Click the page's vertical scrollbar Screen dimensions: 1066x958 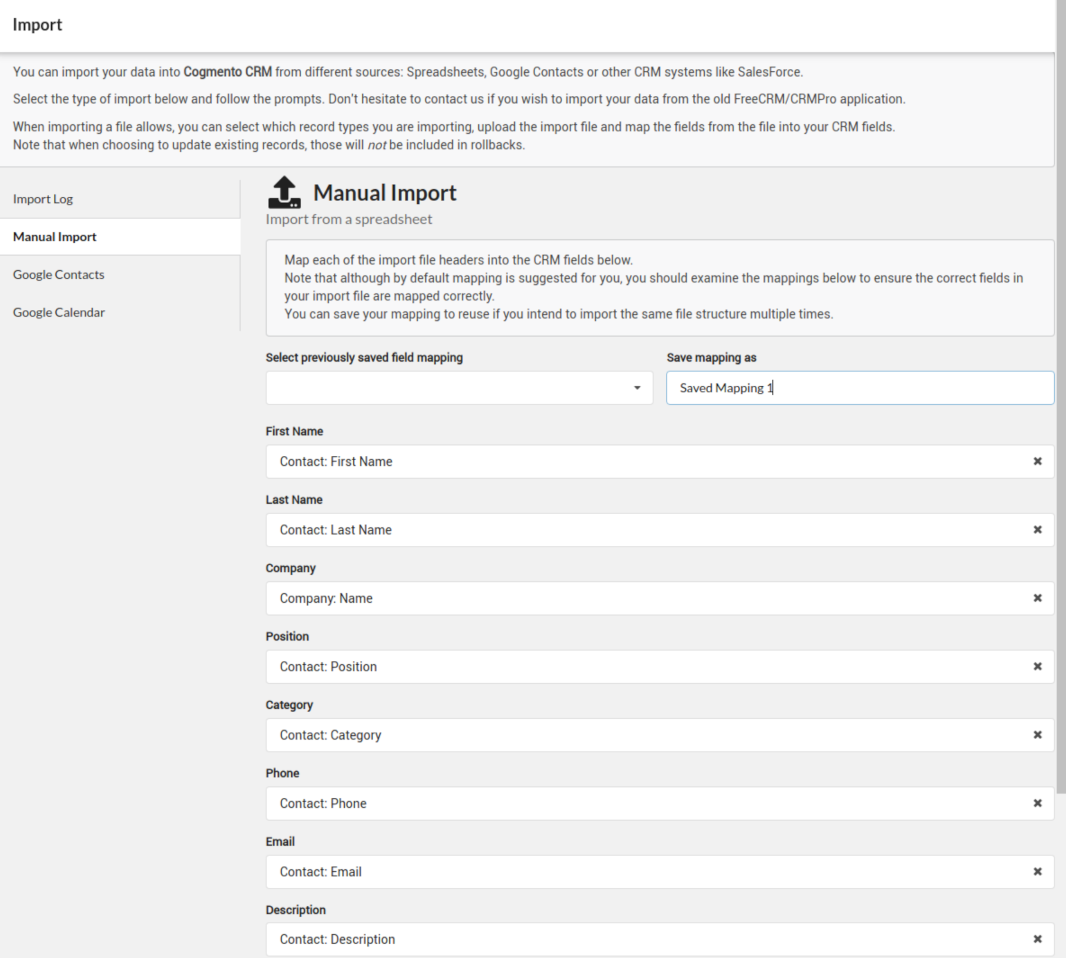[x=1060, y=400]
